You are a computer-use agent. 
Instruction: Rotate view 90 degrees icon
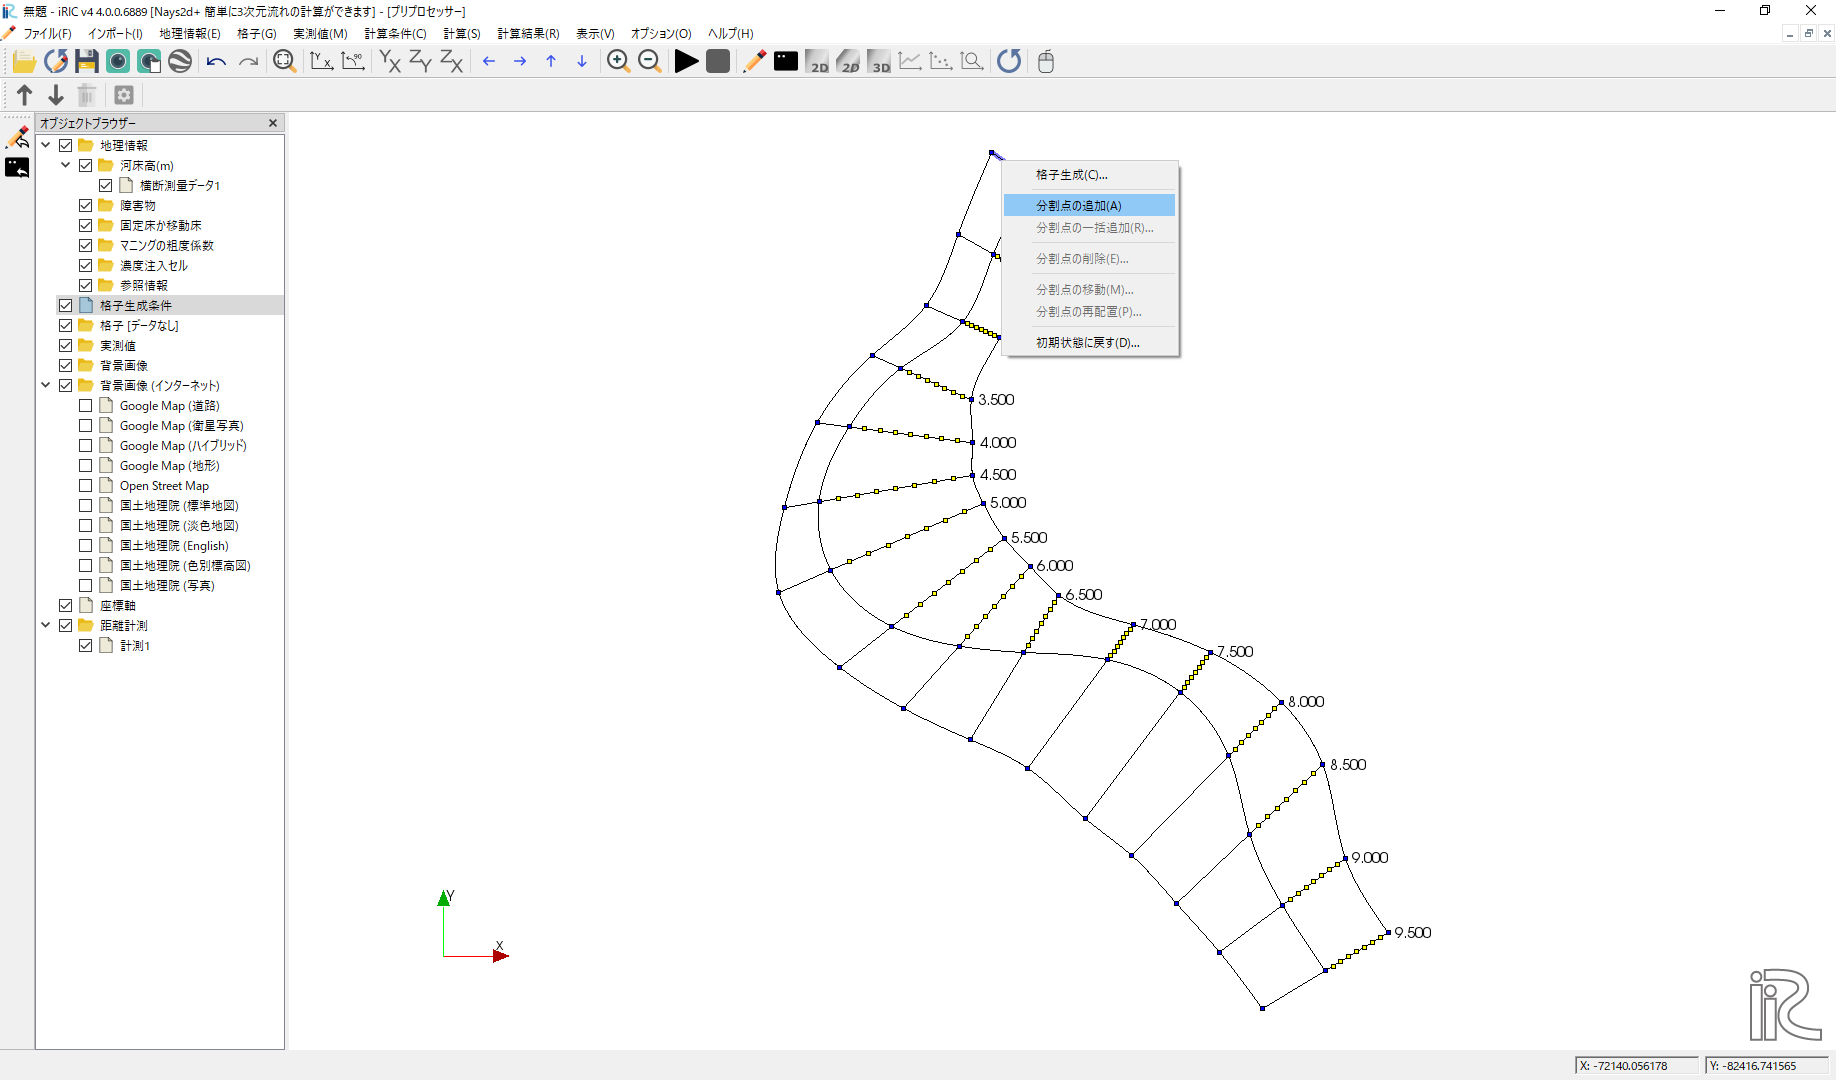(x=353, y=62)
